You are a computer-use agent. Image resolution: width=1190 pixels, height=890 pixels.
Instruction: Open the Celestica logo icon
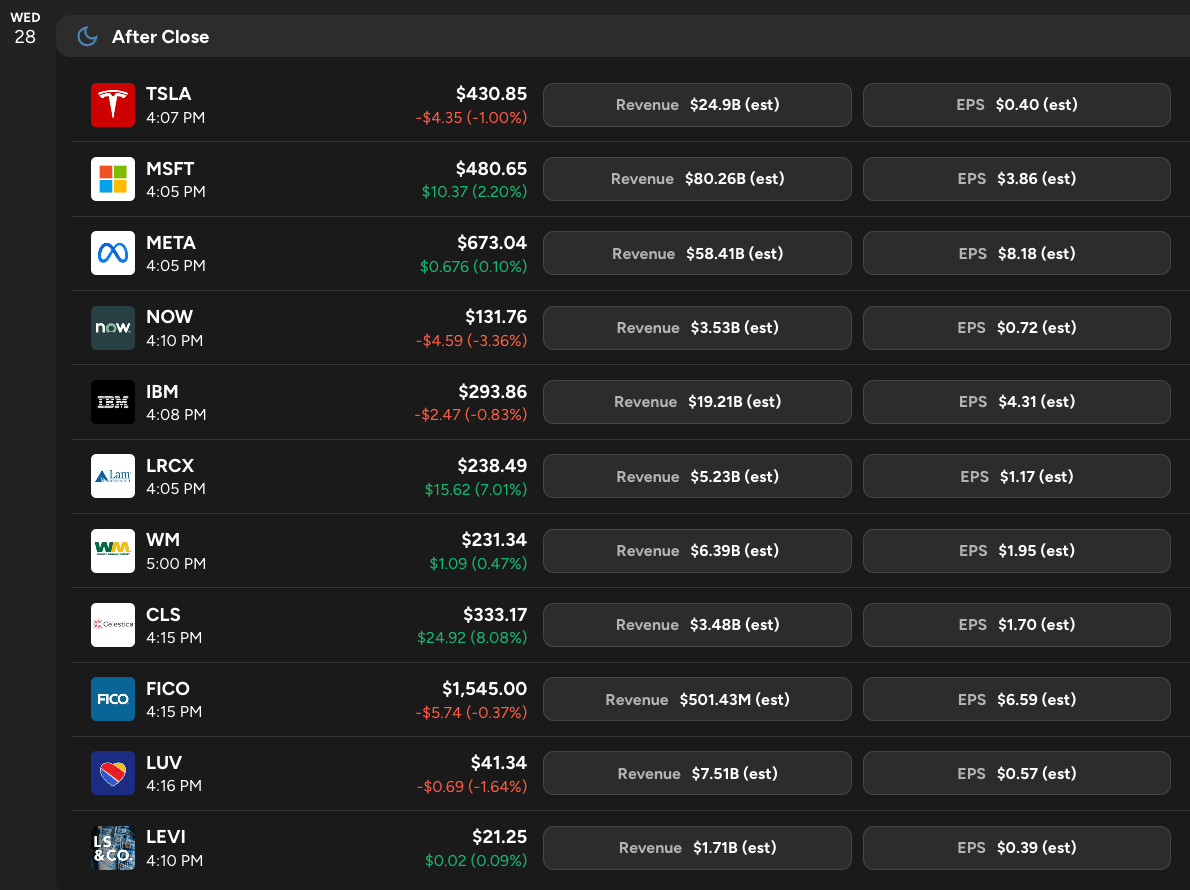click(x=113, y=625)
